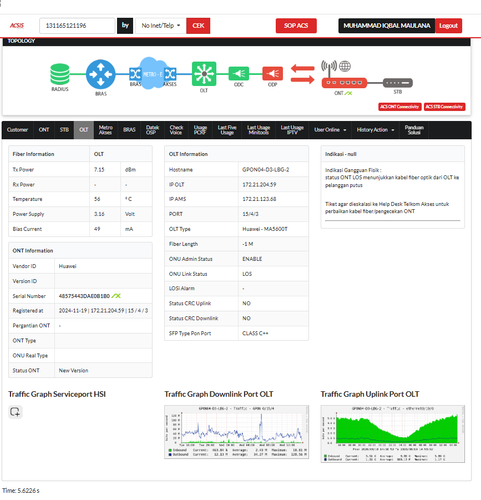Click the red CEK button

198,26
